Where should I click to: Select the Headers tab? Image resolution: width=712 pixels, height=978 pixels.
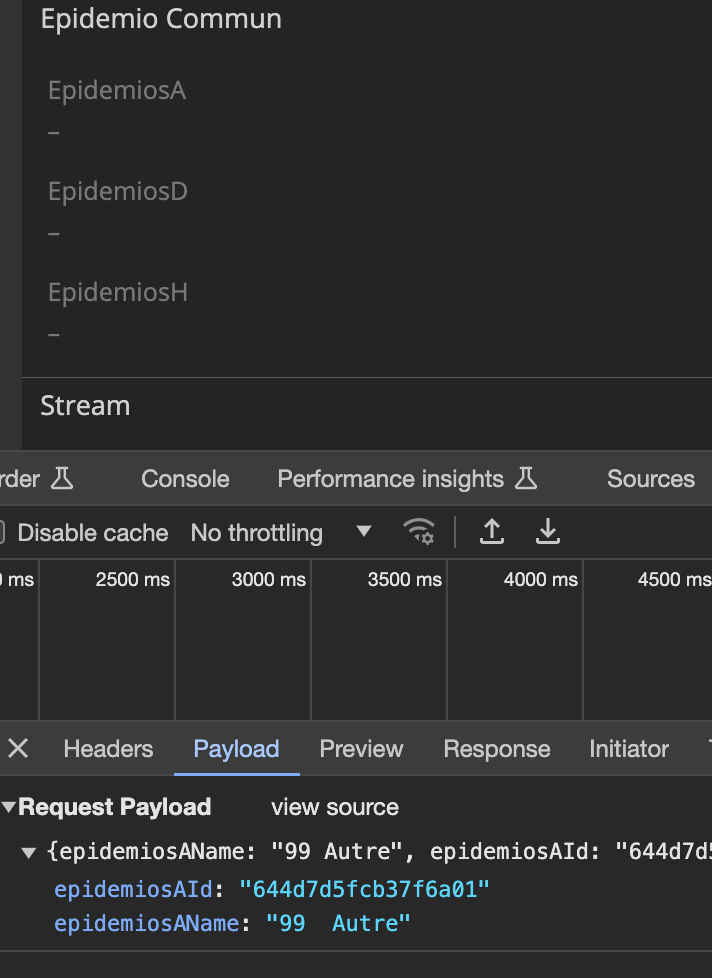coord(108,749)
